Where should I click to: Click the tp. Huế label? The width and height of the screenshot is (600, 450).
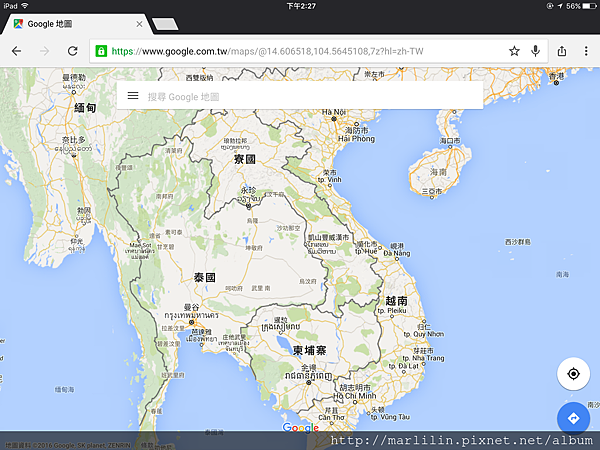pos(366,251)
